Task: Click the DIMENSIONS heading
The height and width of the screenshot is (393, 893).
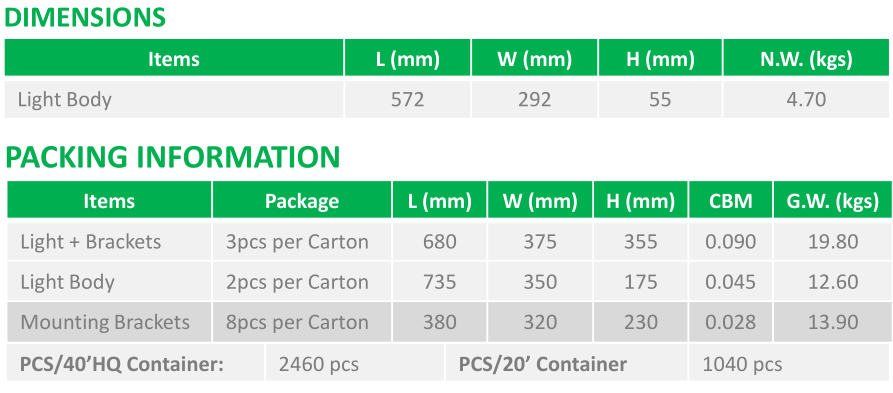Action: [x=85, y=18]
